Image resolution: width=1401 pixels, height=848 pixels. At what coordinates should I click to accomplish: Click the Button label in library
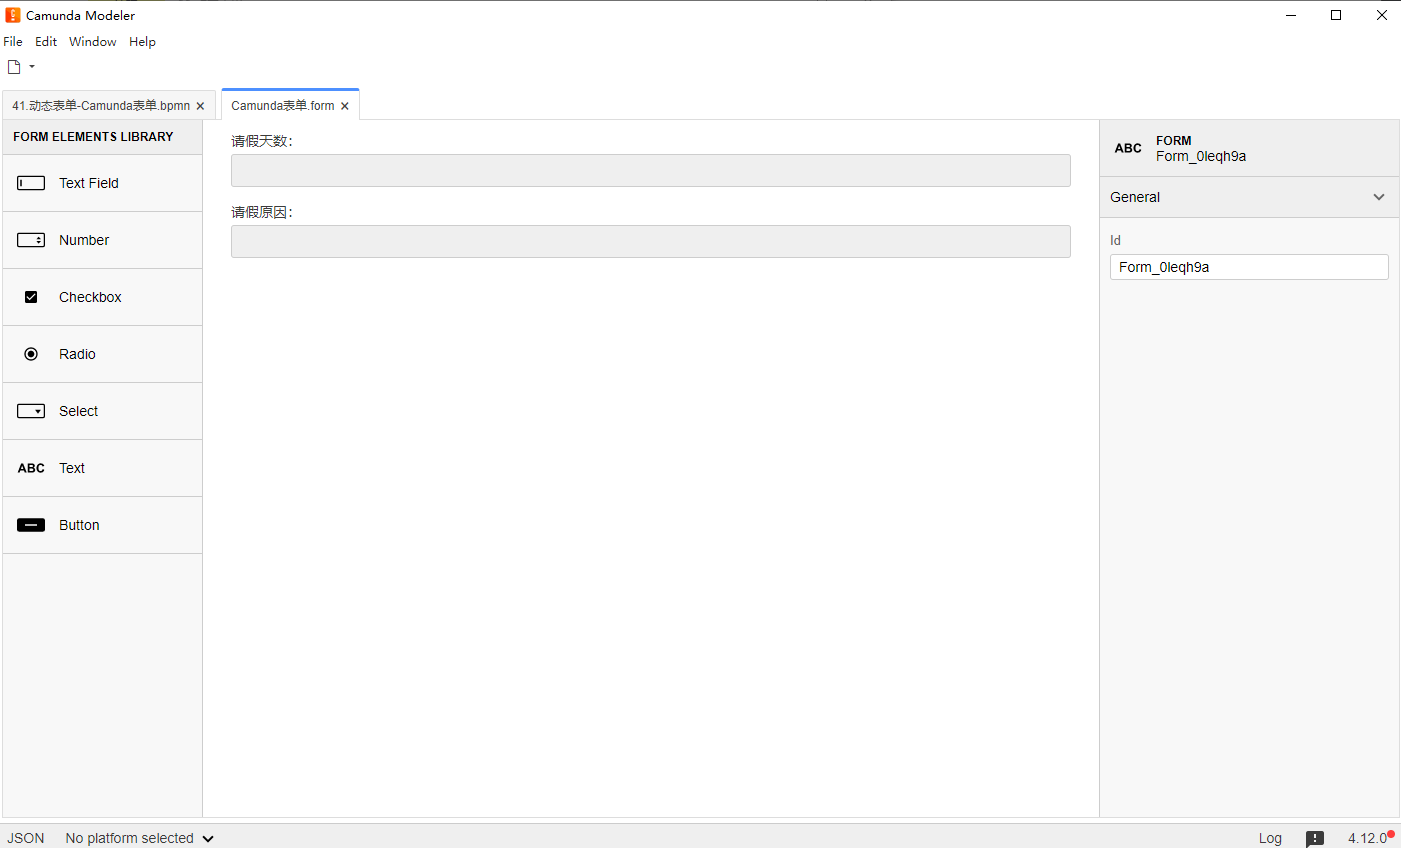point(79,525)
